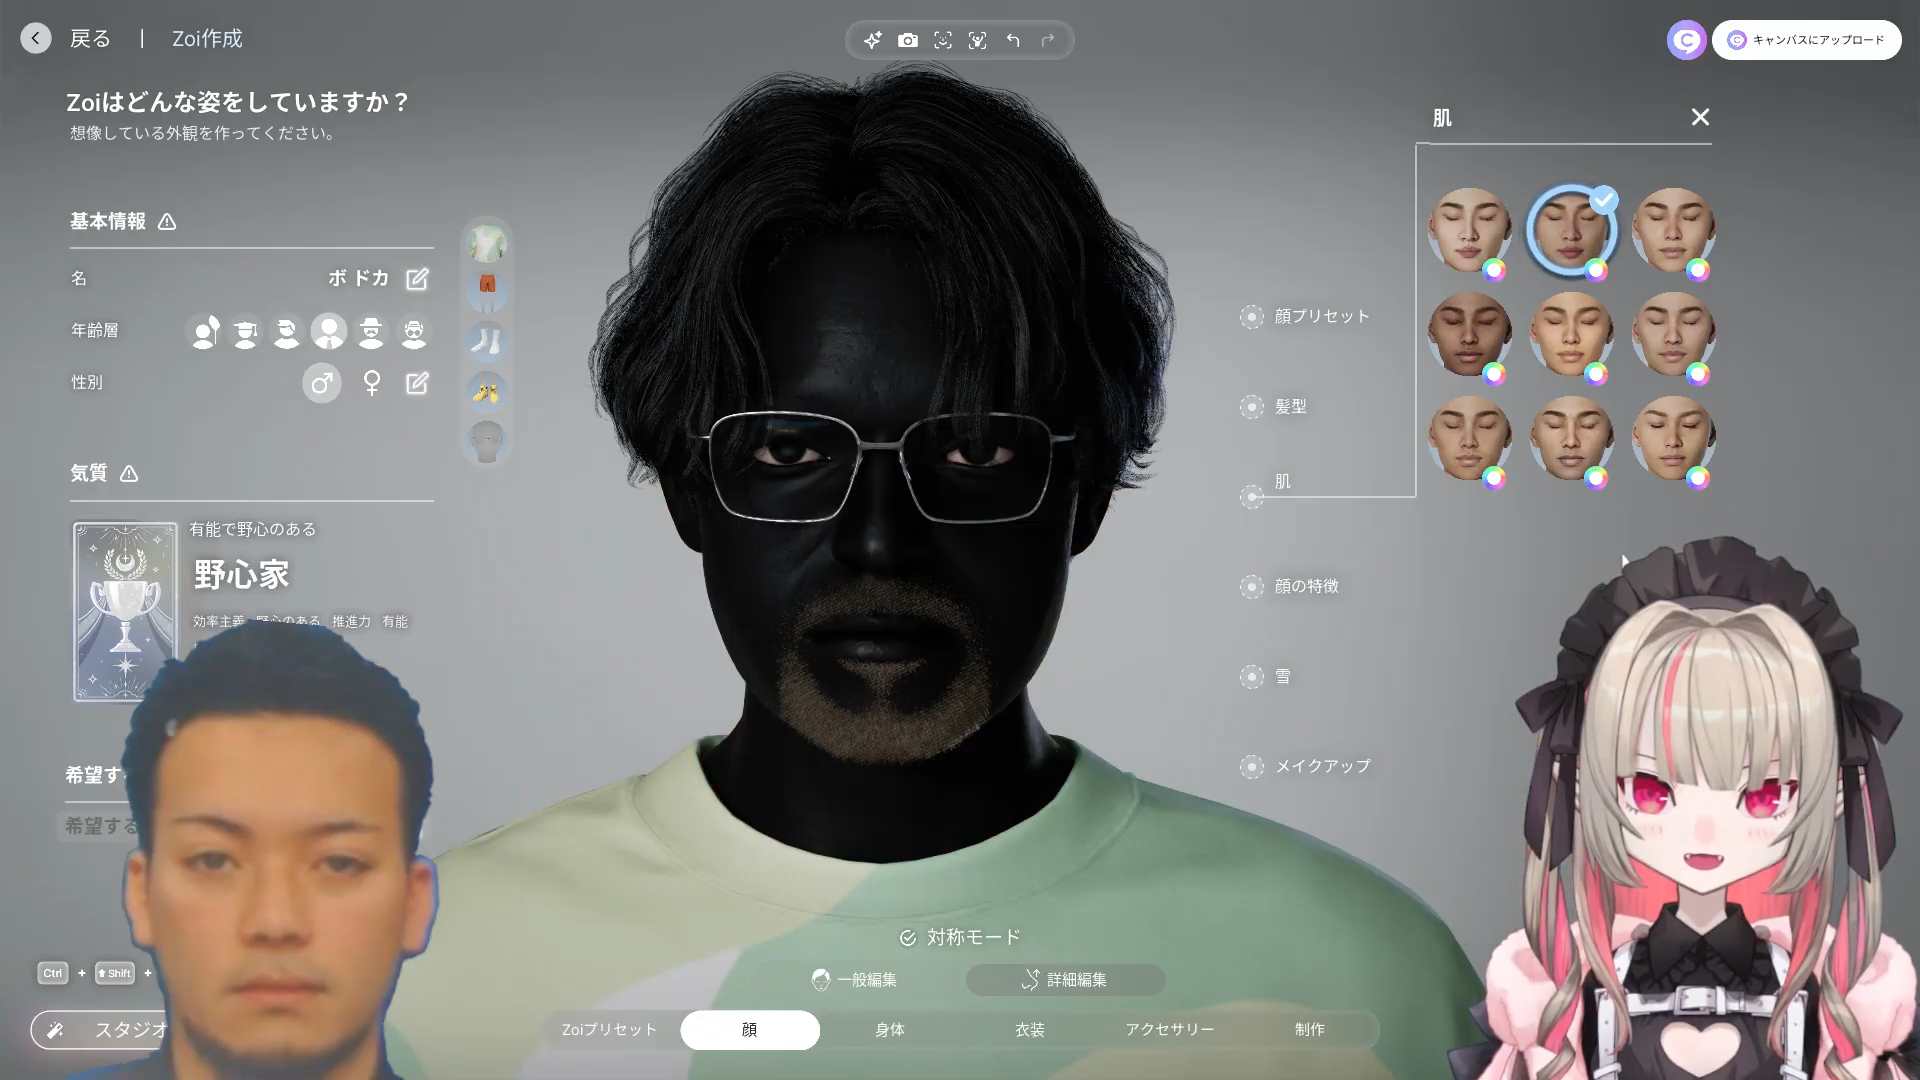Select the middle skin preset in second row
Screen dimensions: 1920x1080
tap(1571, 334)
